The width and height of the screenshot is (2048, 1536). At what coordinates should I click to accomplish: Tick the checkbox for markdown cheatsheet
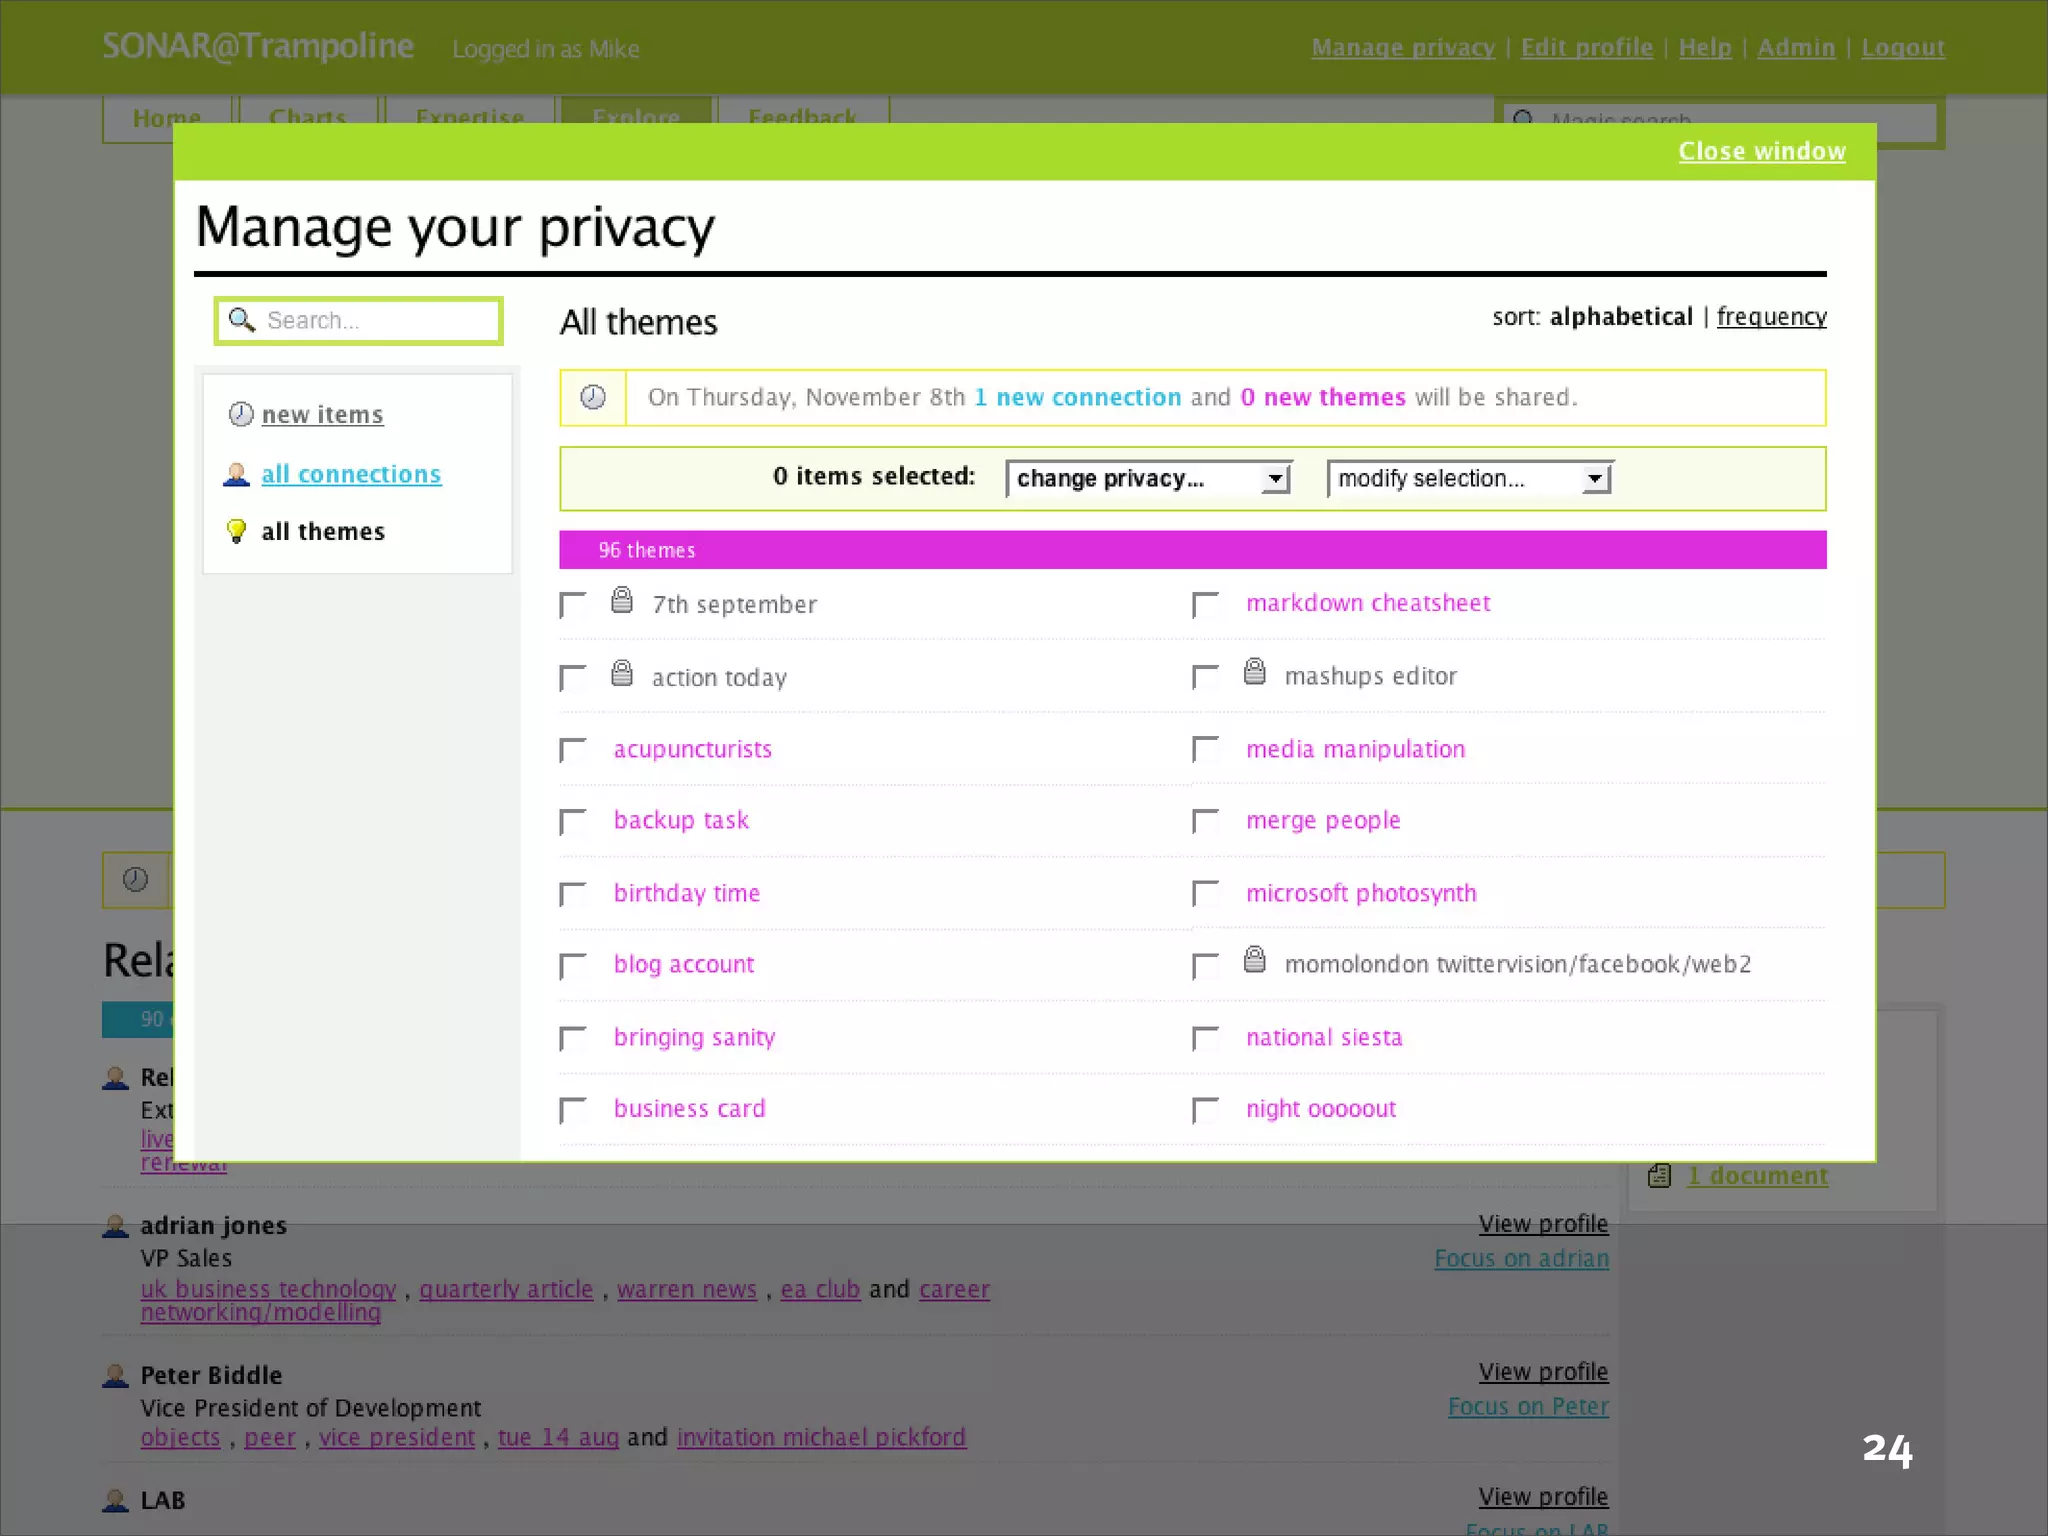click(1206, 605)
